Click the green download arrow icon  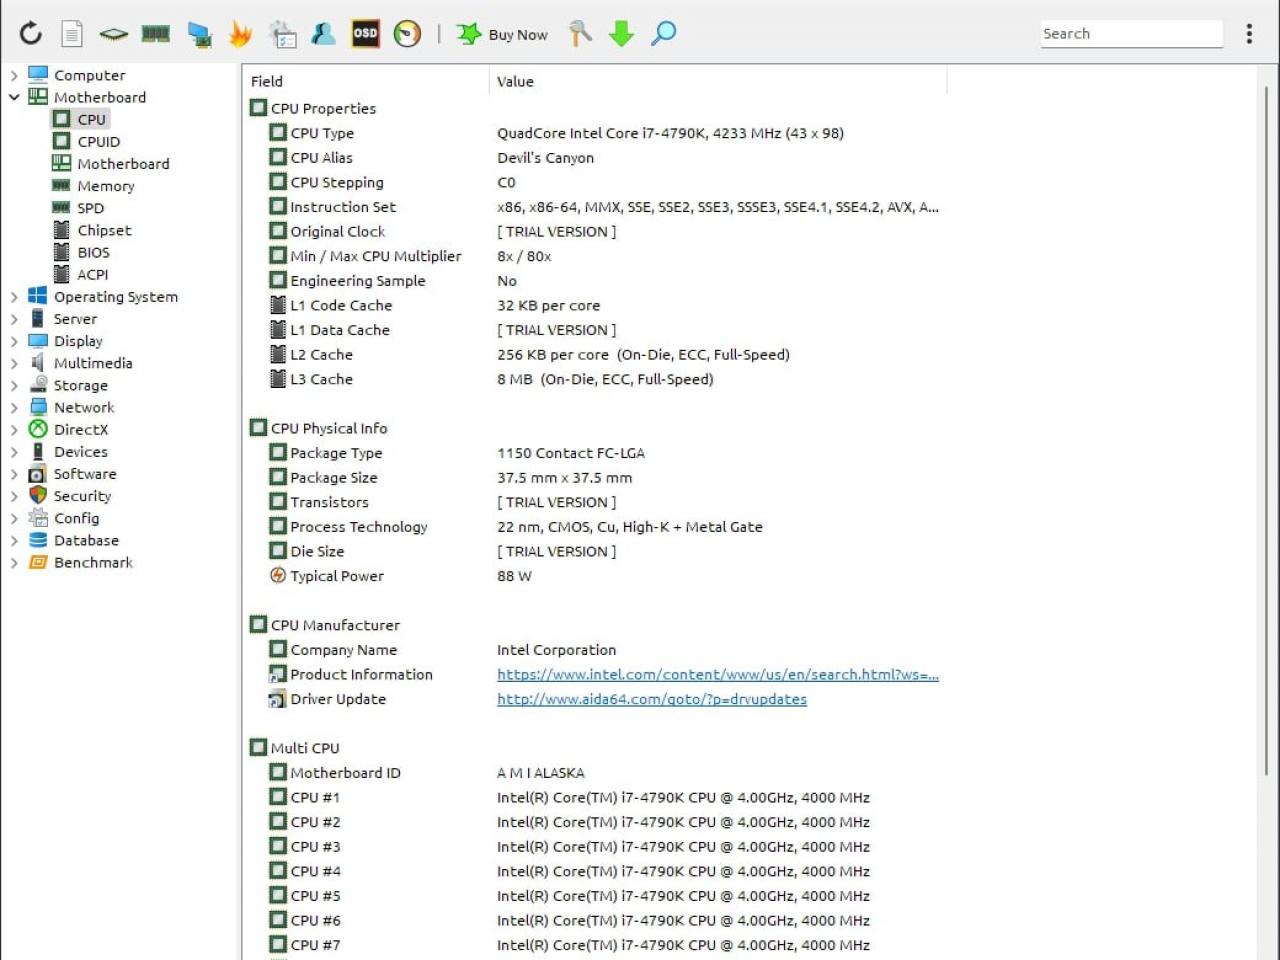[622, 34]
